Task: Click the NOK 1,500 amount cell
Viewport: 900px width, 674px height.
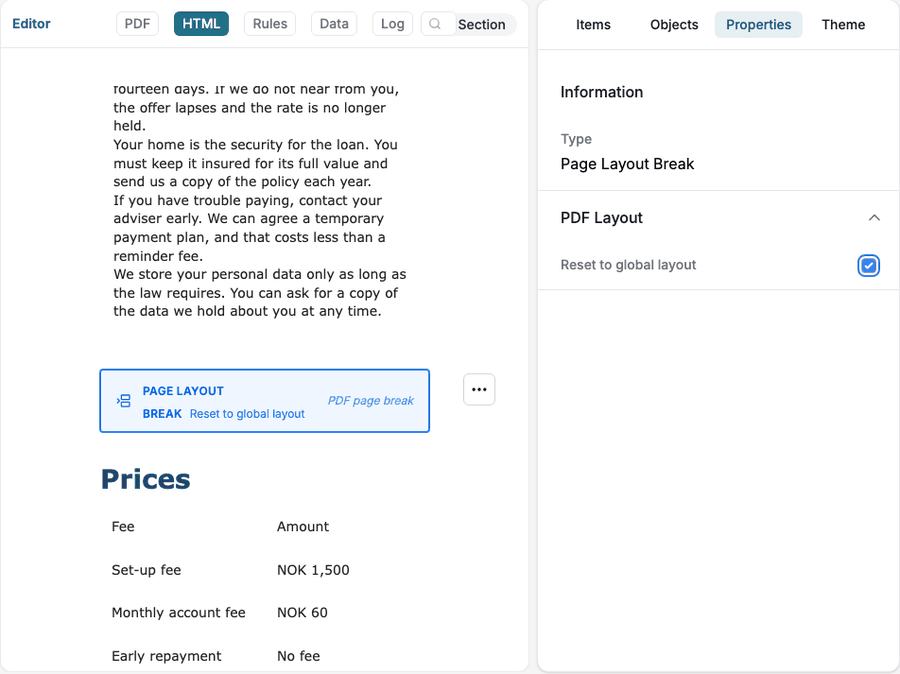Action: point(313,570)
